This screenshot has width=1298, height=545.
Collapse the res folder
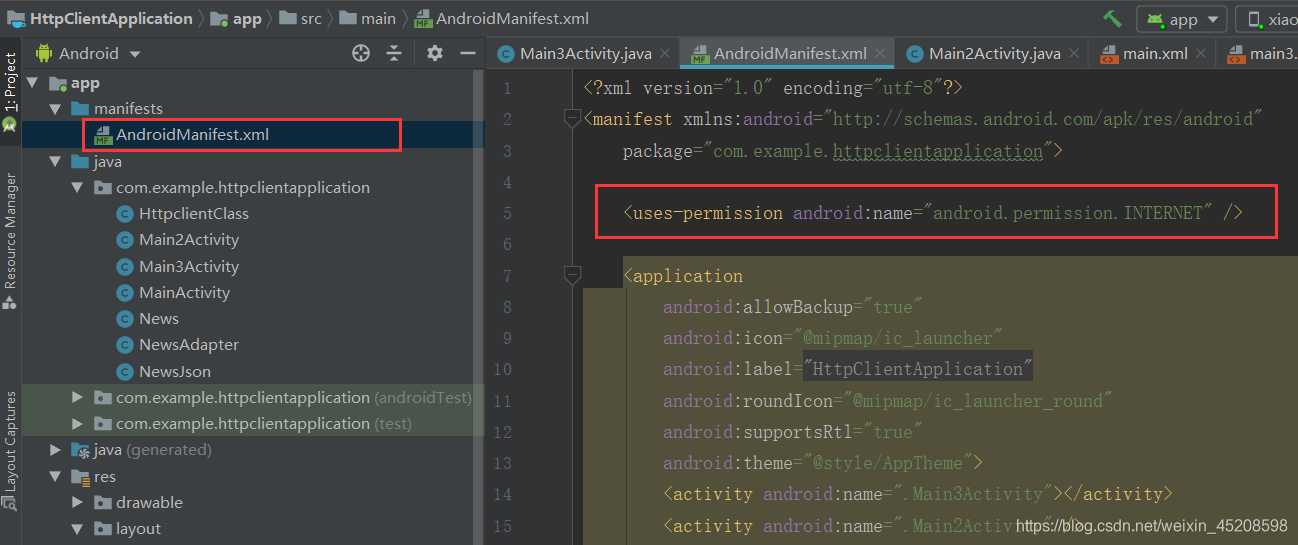pyautogui.click(x=56, y=477)
